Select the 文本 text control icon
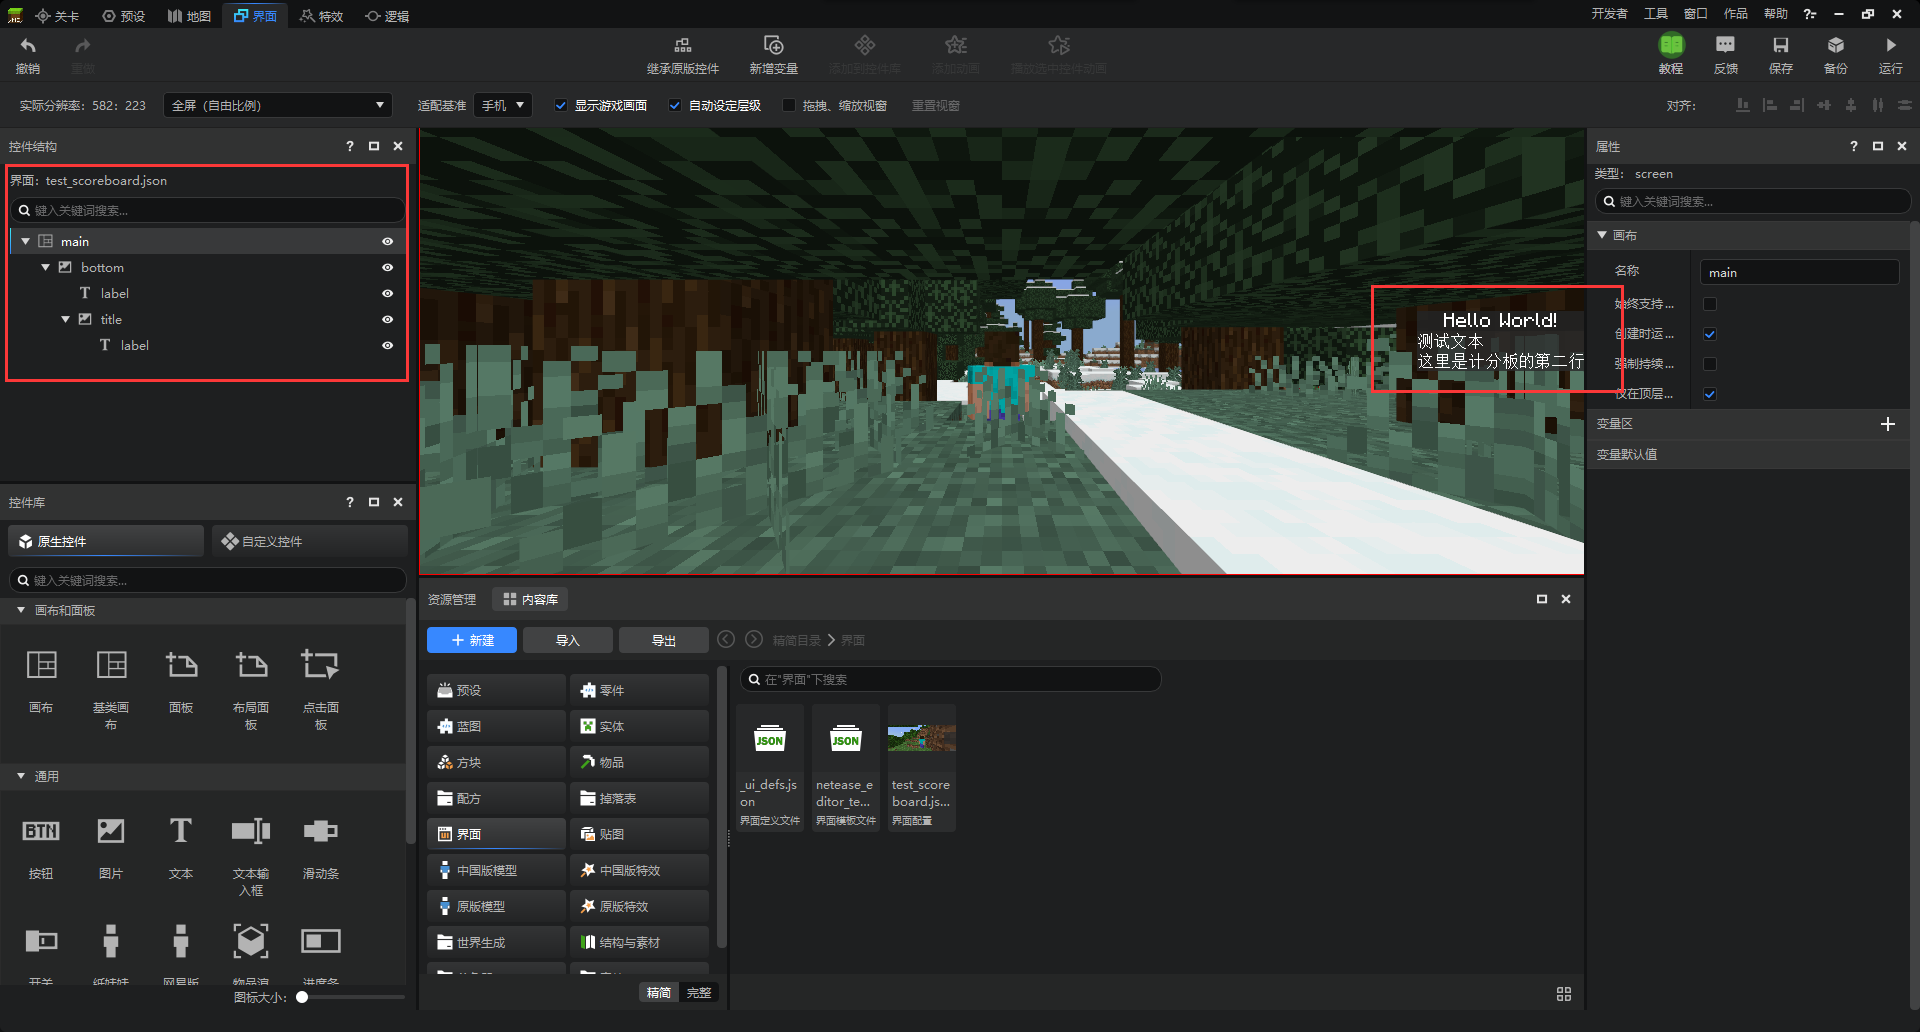Screen dimensions: 1920x1032 [181, 831]
